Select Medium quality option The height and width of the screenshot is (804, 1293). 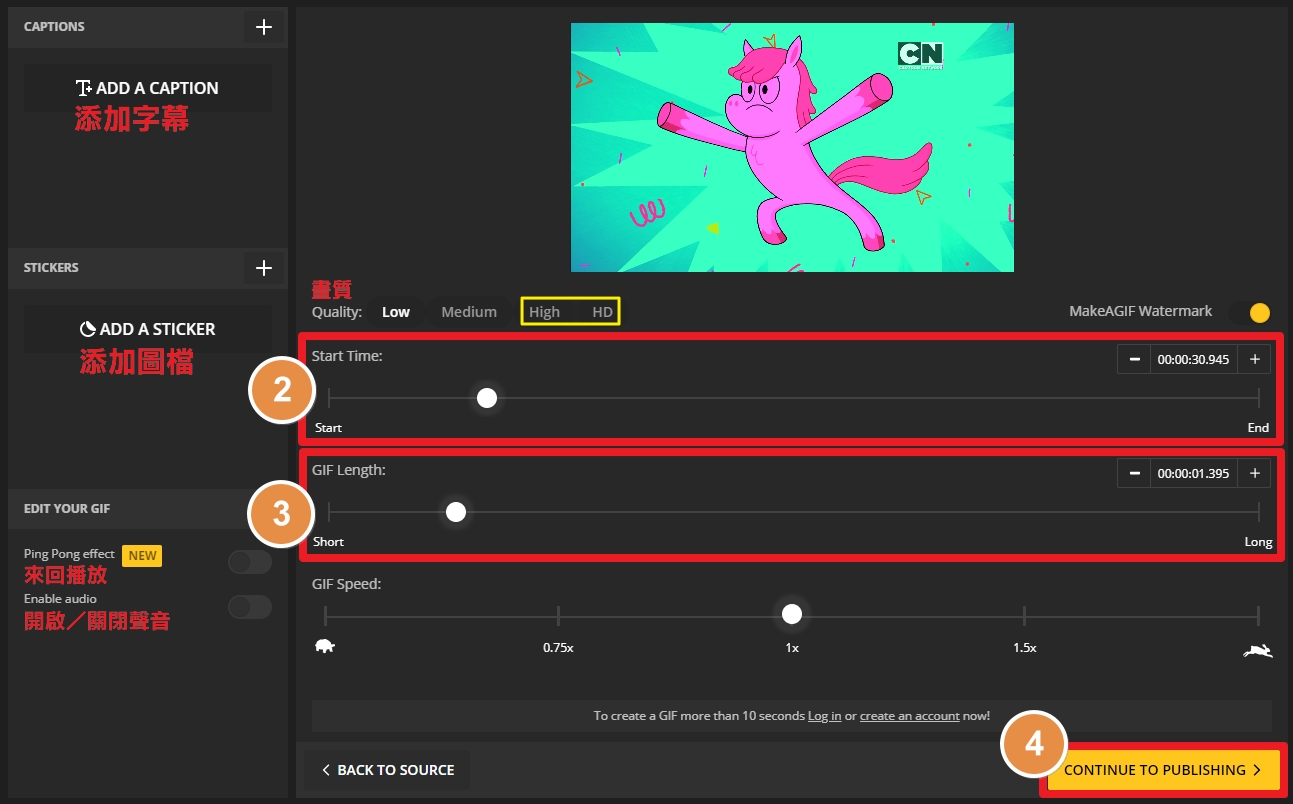469,312
